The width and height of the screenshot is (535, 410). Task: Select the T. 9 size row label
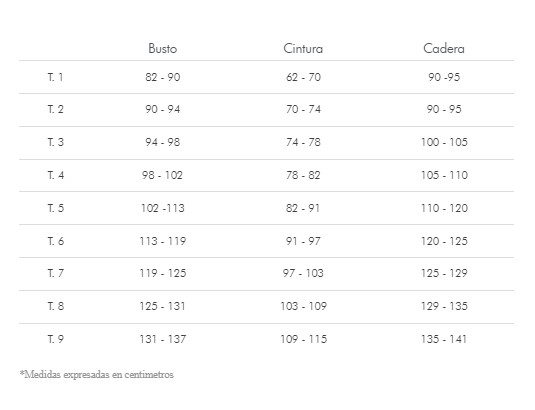pyautogui.click(x=56, y=339)
